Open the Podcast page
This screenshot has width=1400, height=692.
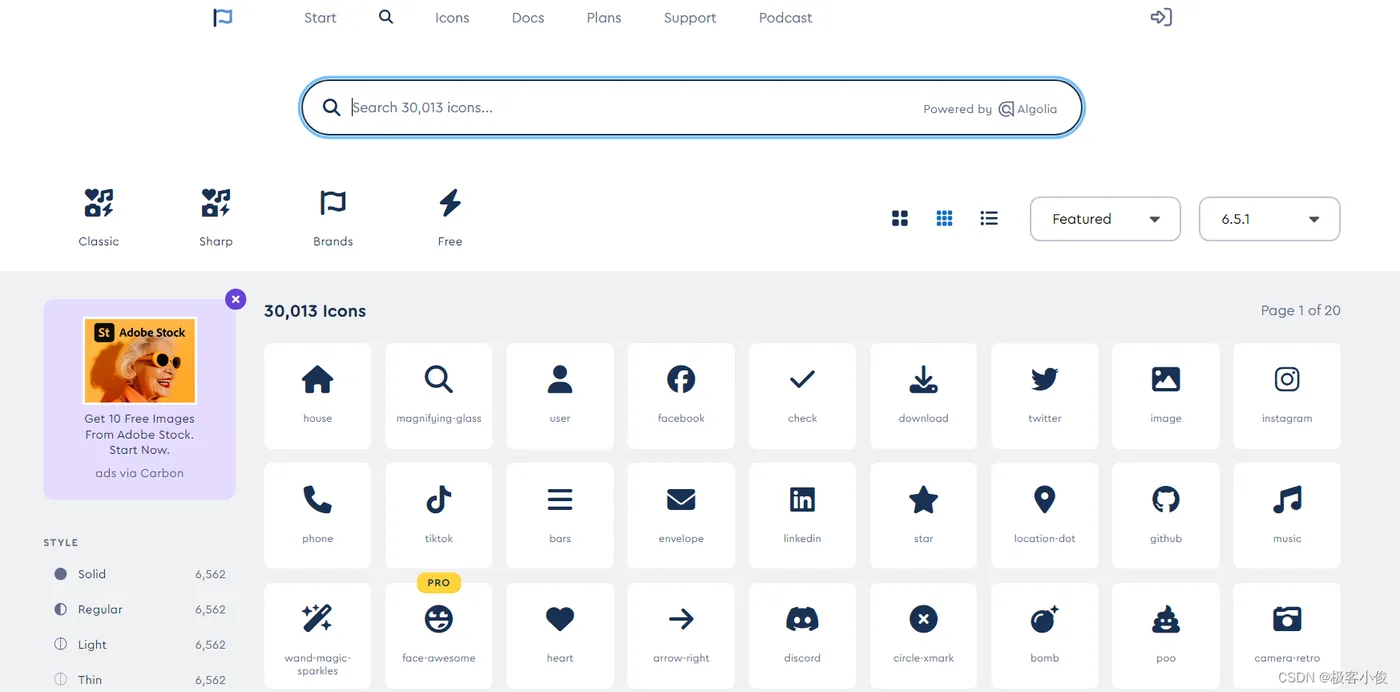point(785,18)
